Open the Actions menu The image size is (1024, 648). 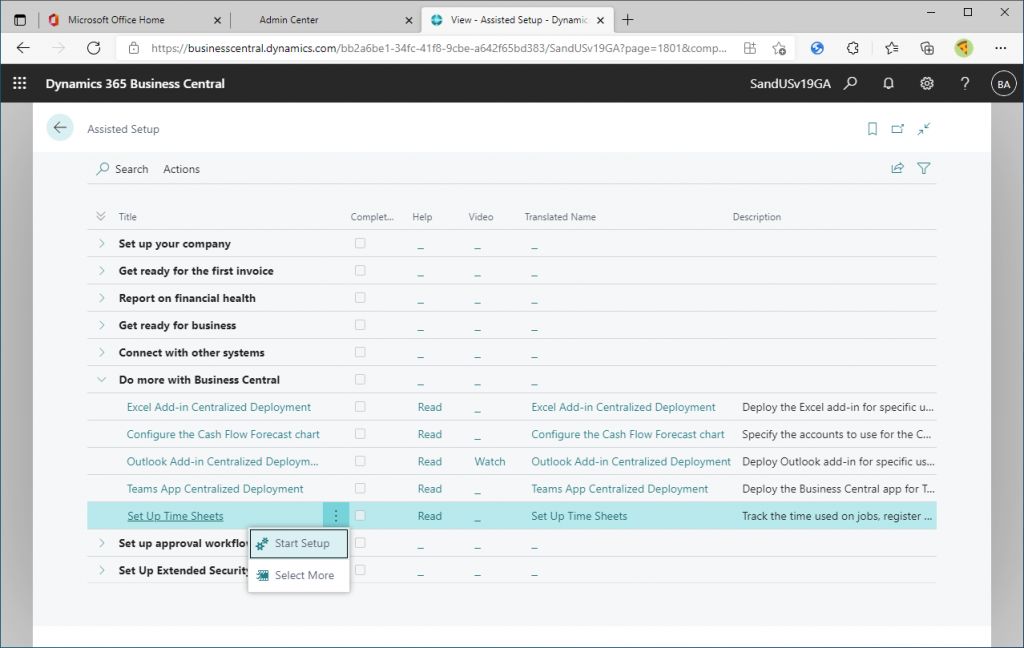coord(181,169)
